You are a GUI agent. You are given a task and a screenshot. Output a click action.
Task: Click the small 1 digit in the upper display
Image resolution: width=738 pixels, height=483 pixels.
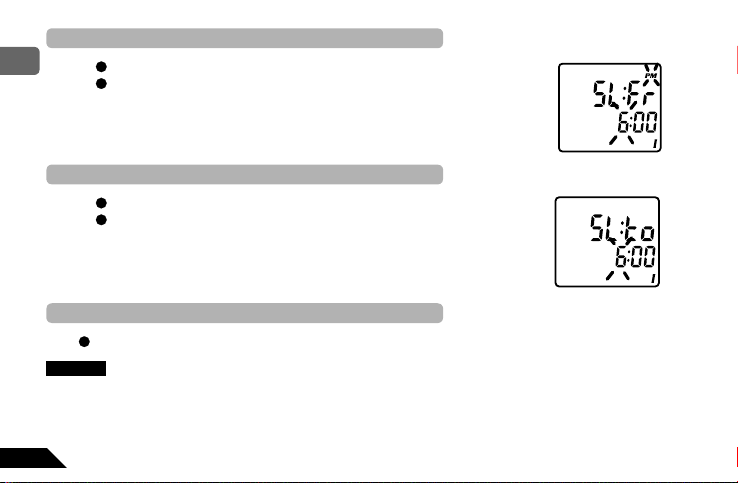[655, 144]
